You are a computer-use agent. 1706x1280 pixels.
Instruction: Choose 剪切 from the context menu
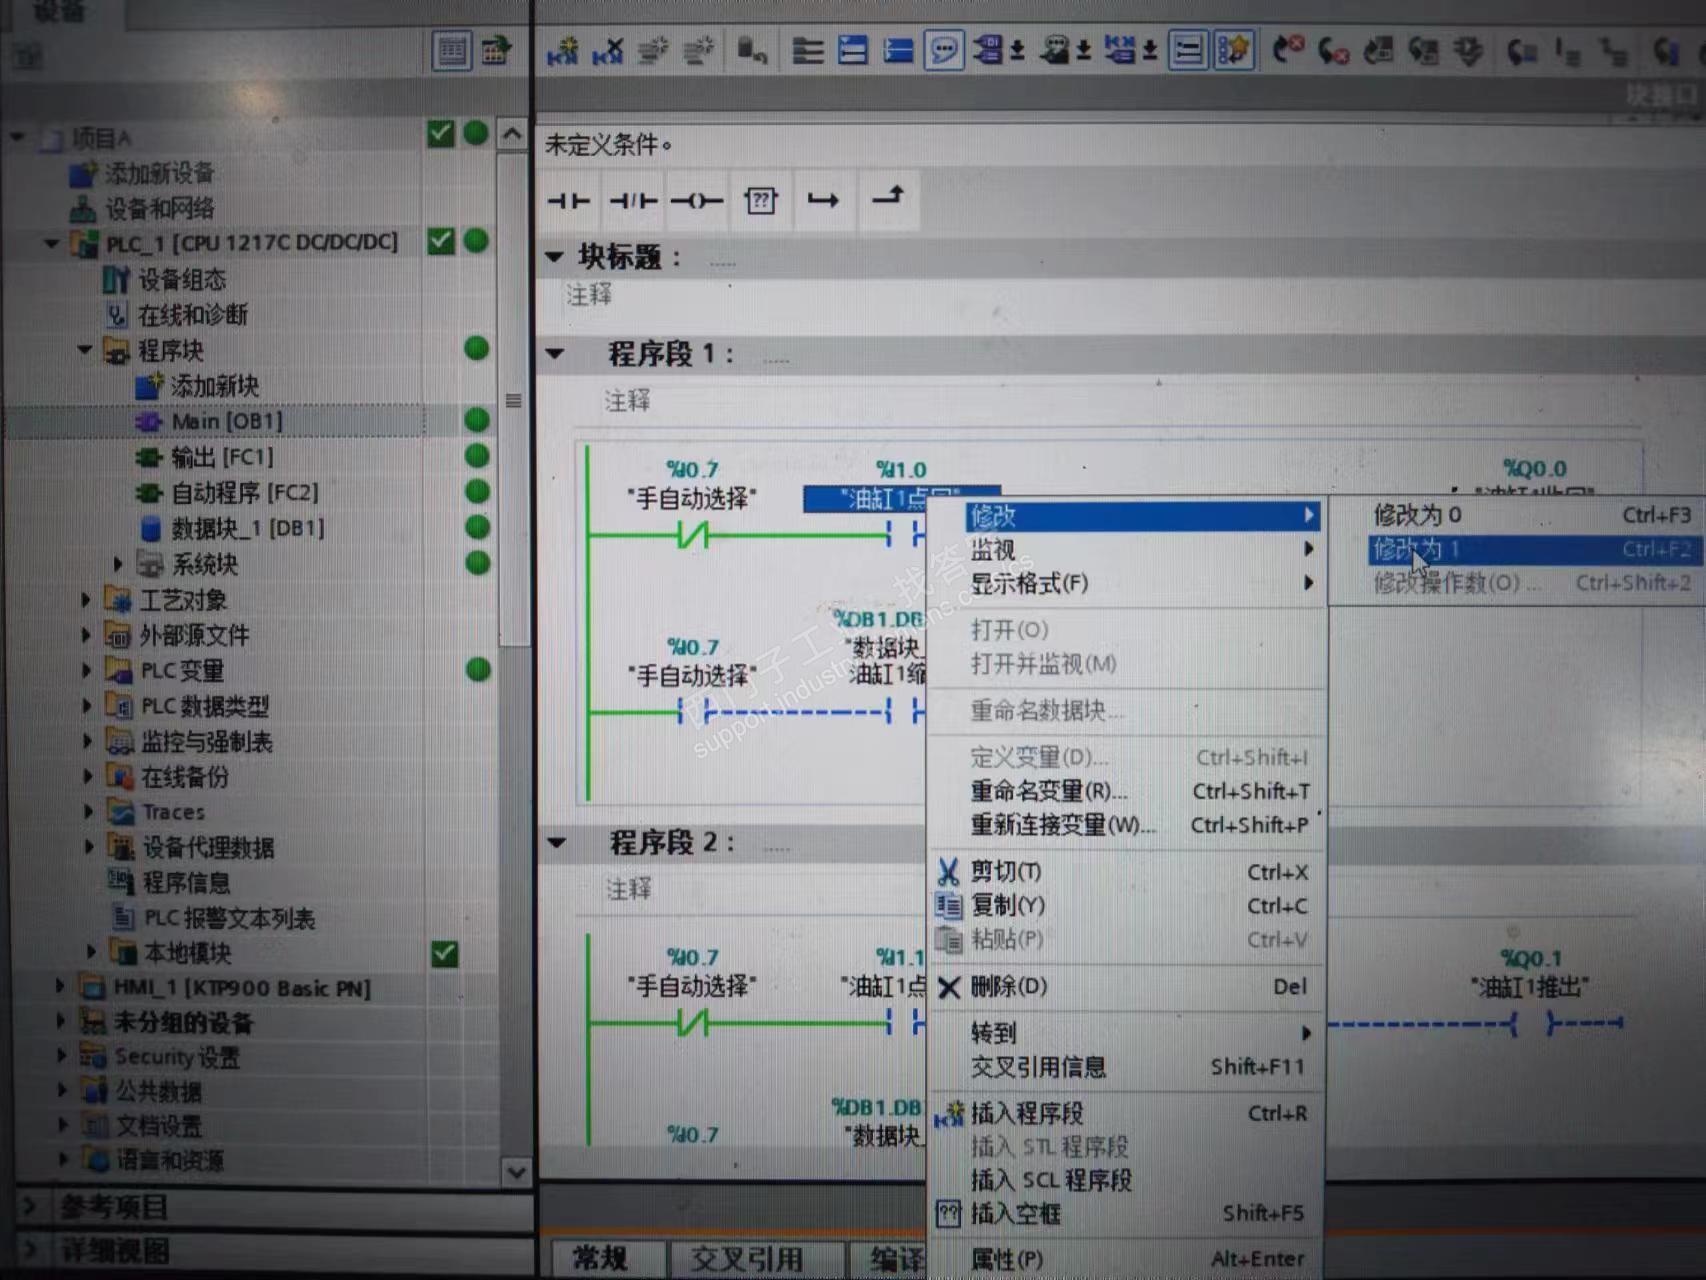coord(1127,872)
